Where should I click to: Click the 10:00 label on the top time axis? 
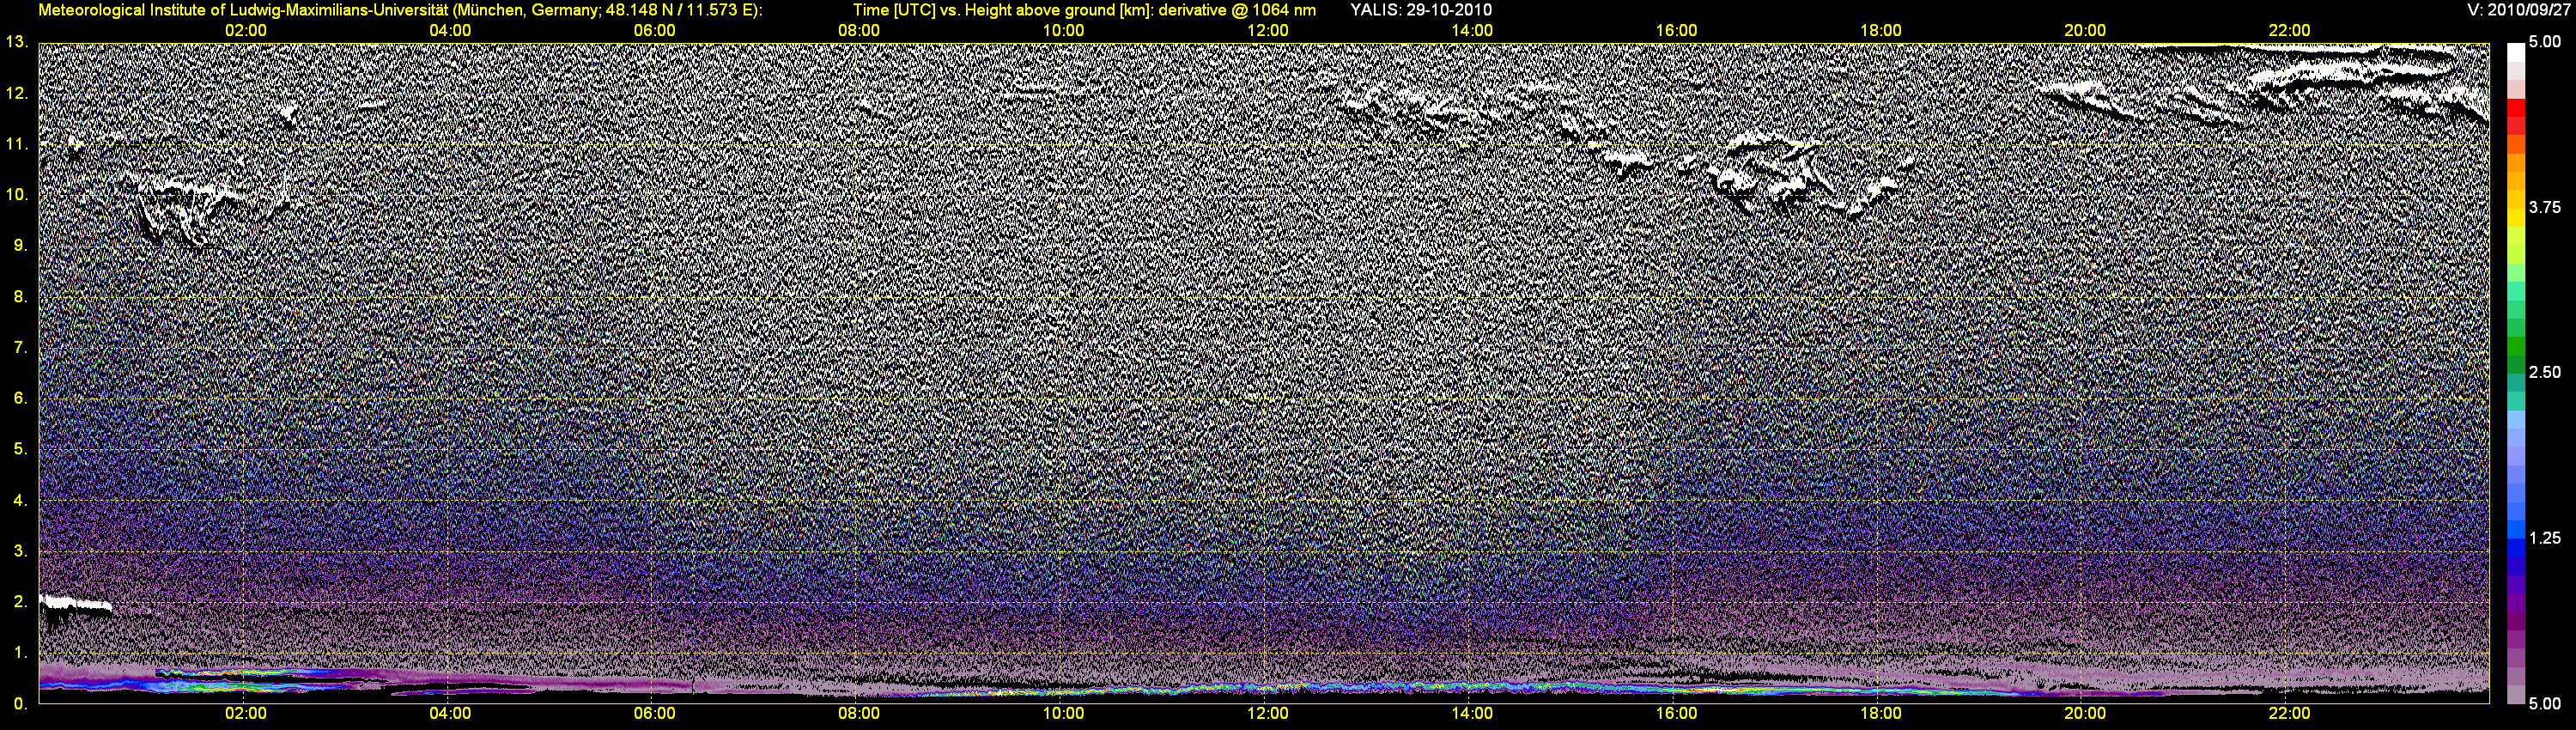point(1063,31)
